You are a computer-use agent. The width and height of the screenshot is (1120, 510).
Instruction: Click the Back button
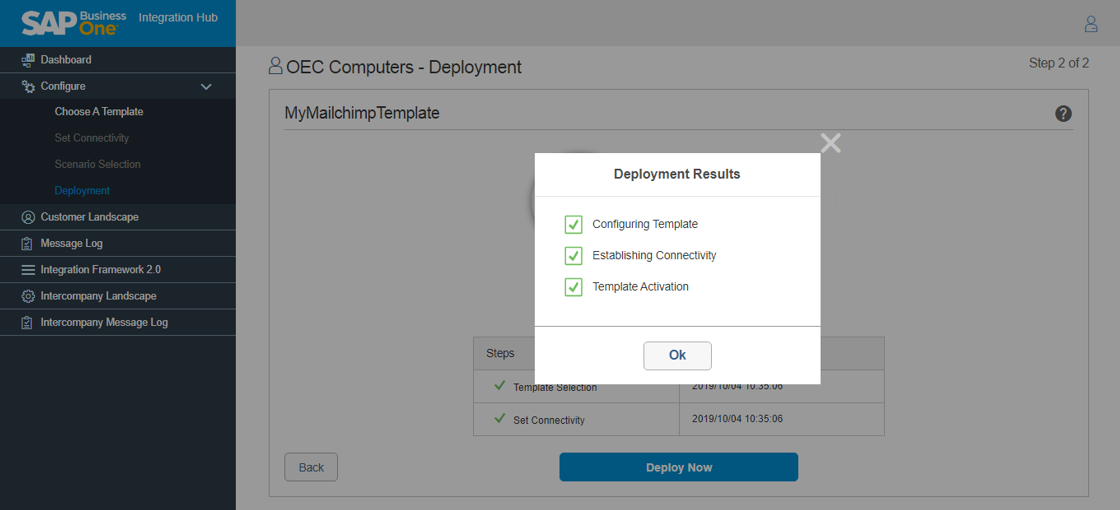click(311, 467)
